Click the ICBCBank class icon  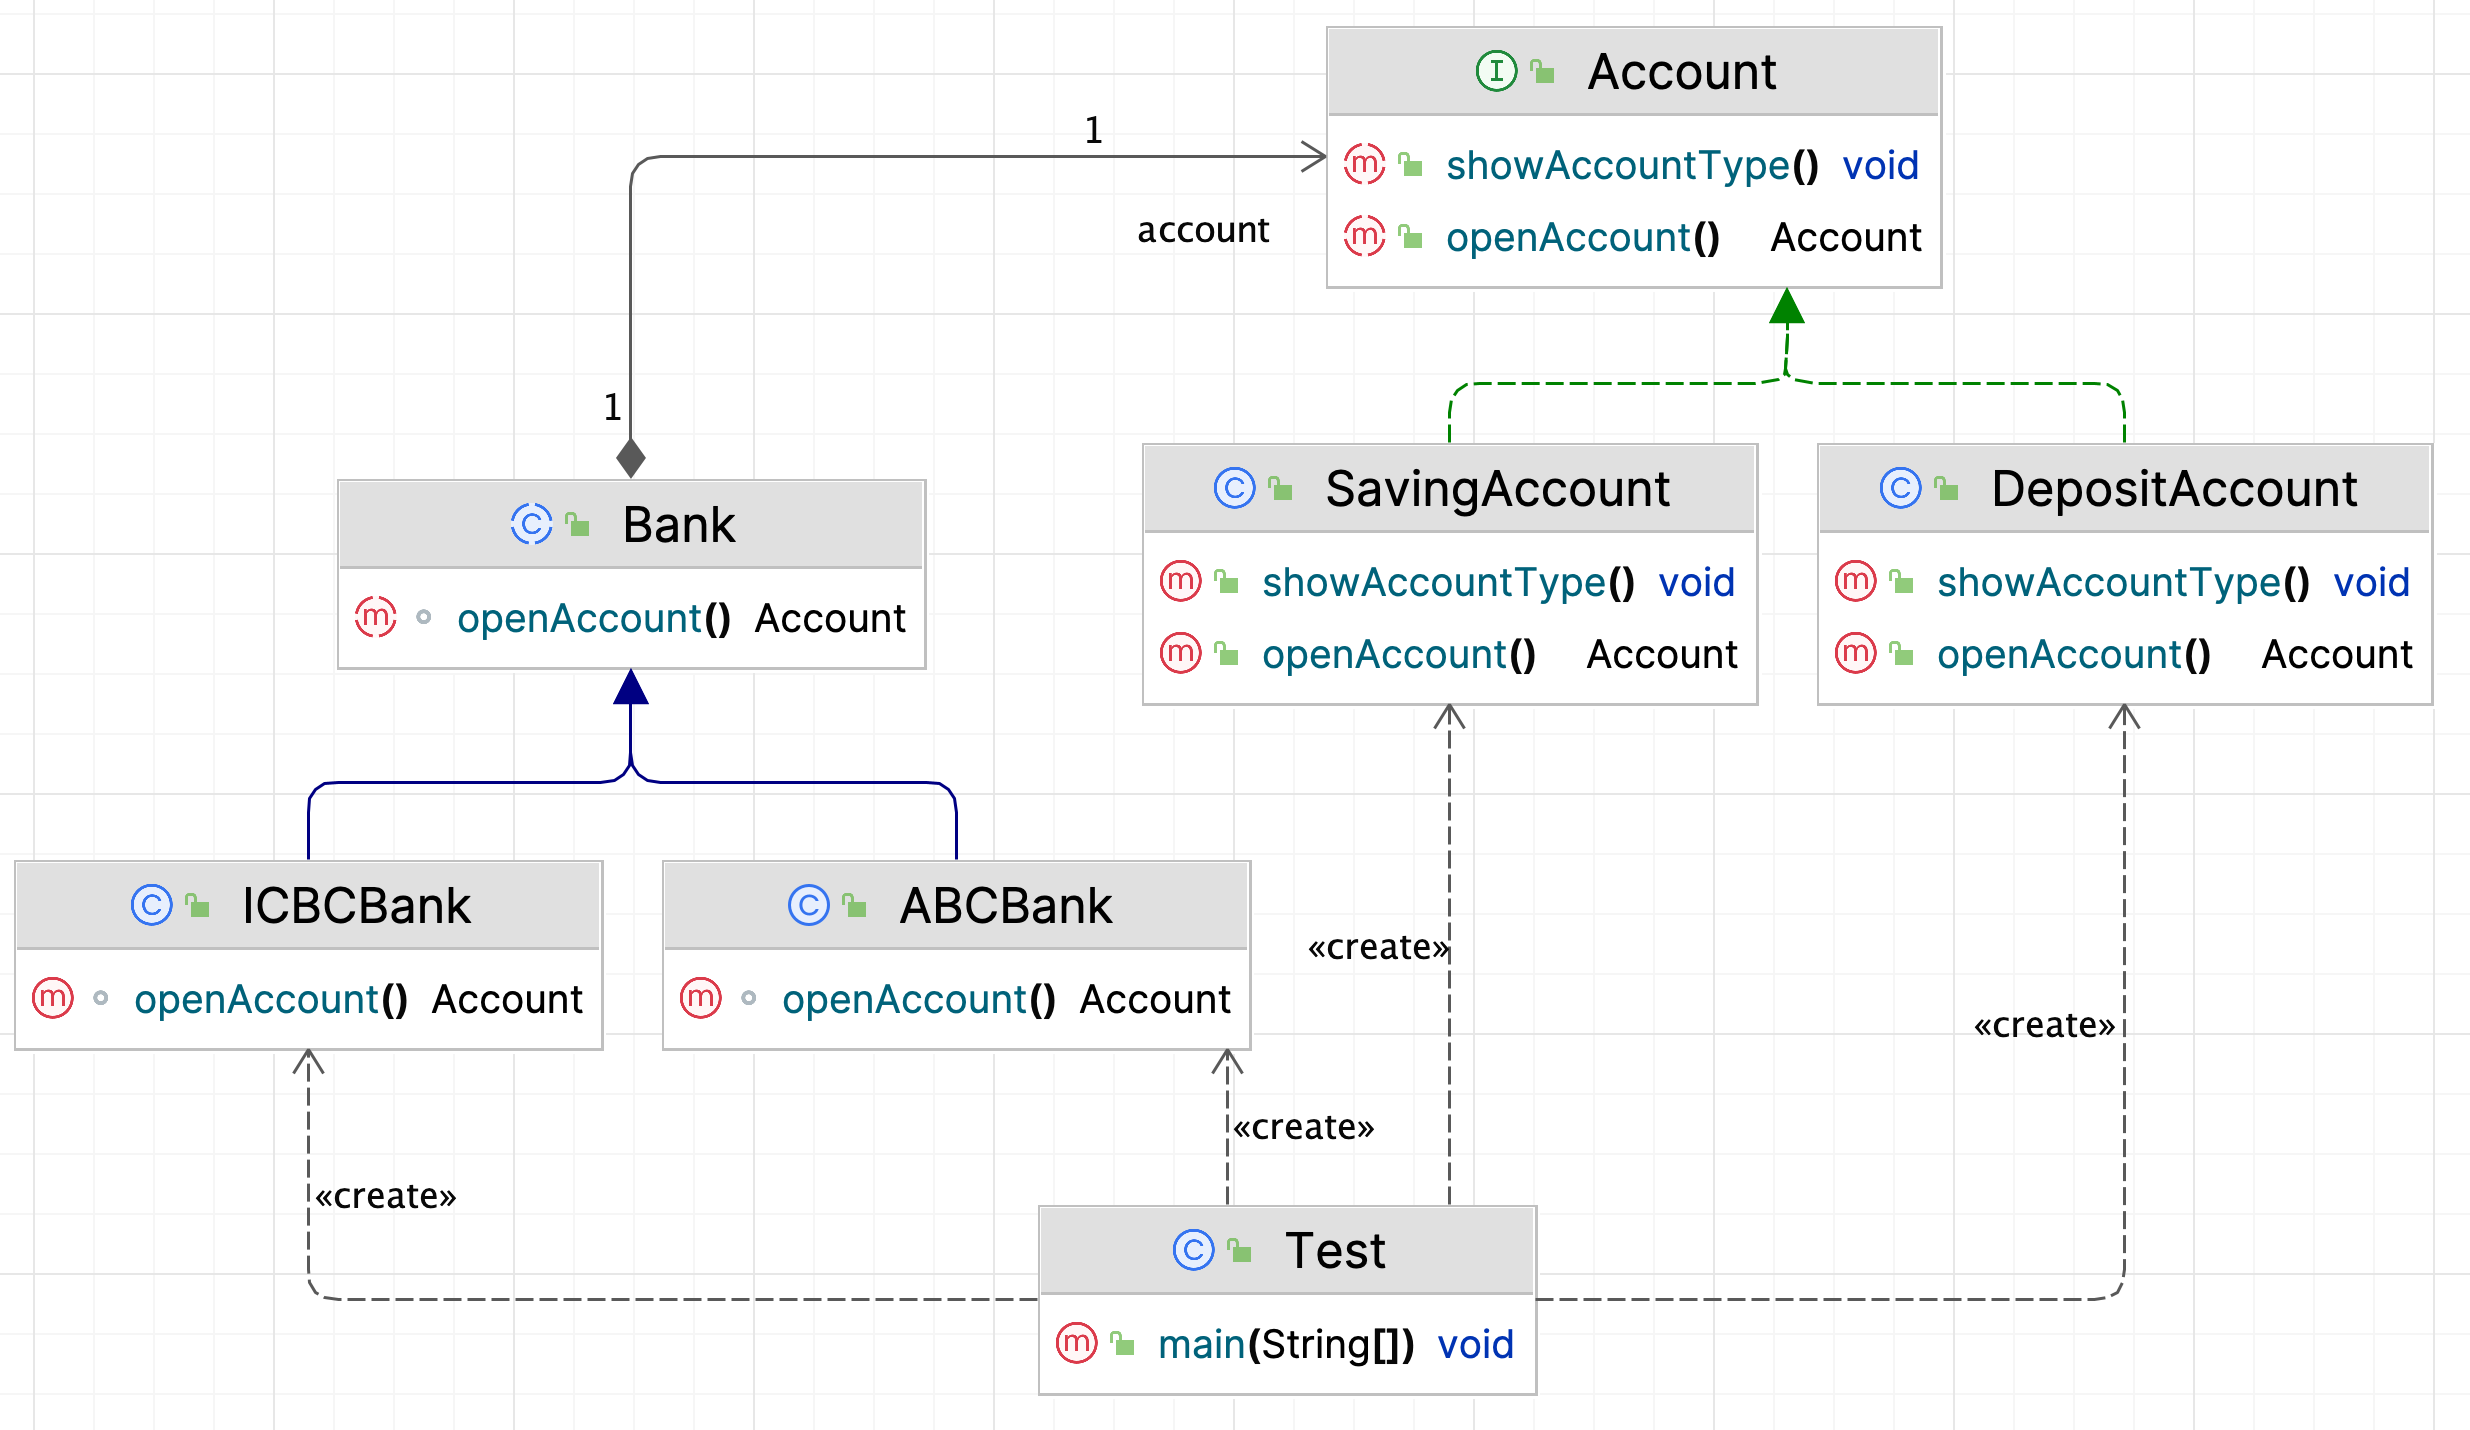pyautogui.click(x=151, y=905)
